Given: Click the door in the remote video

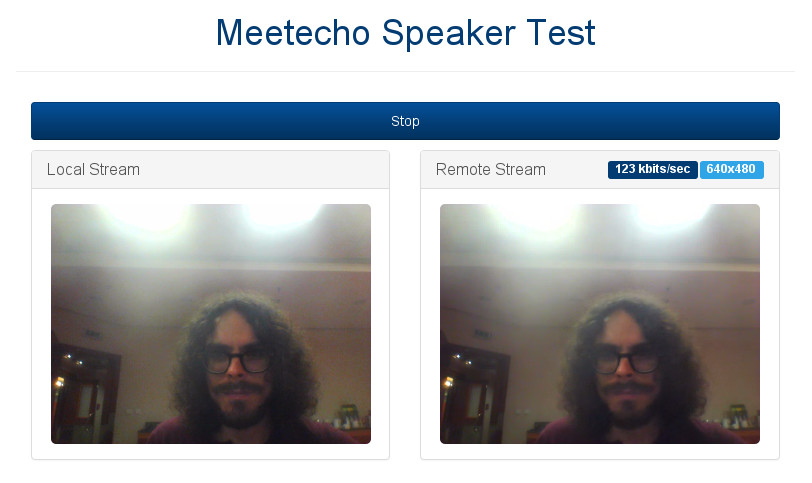Looking at the screenshot, I should pyautogui.click(x=474, y=393).
